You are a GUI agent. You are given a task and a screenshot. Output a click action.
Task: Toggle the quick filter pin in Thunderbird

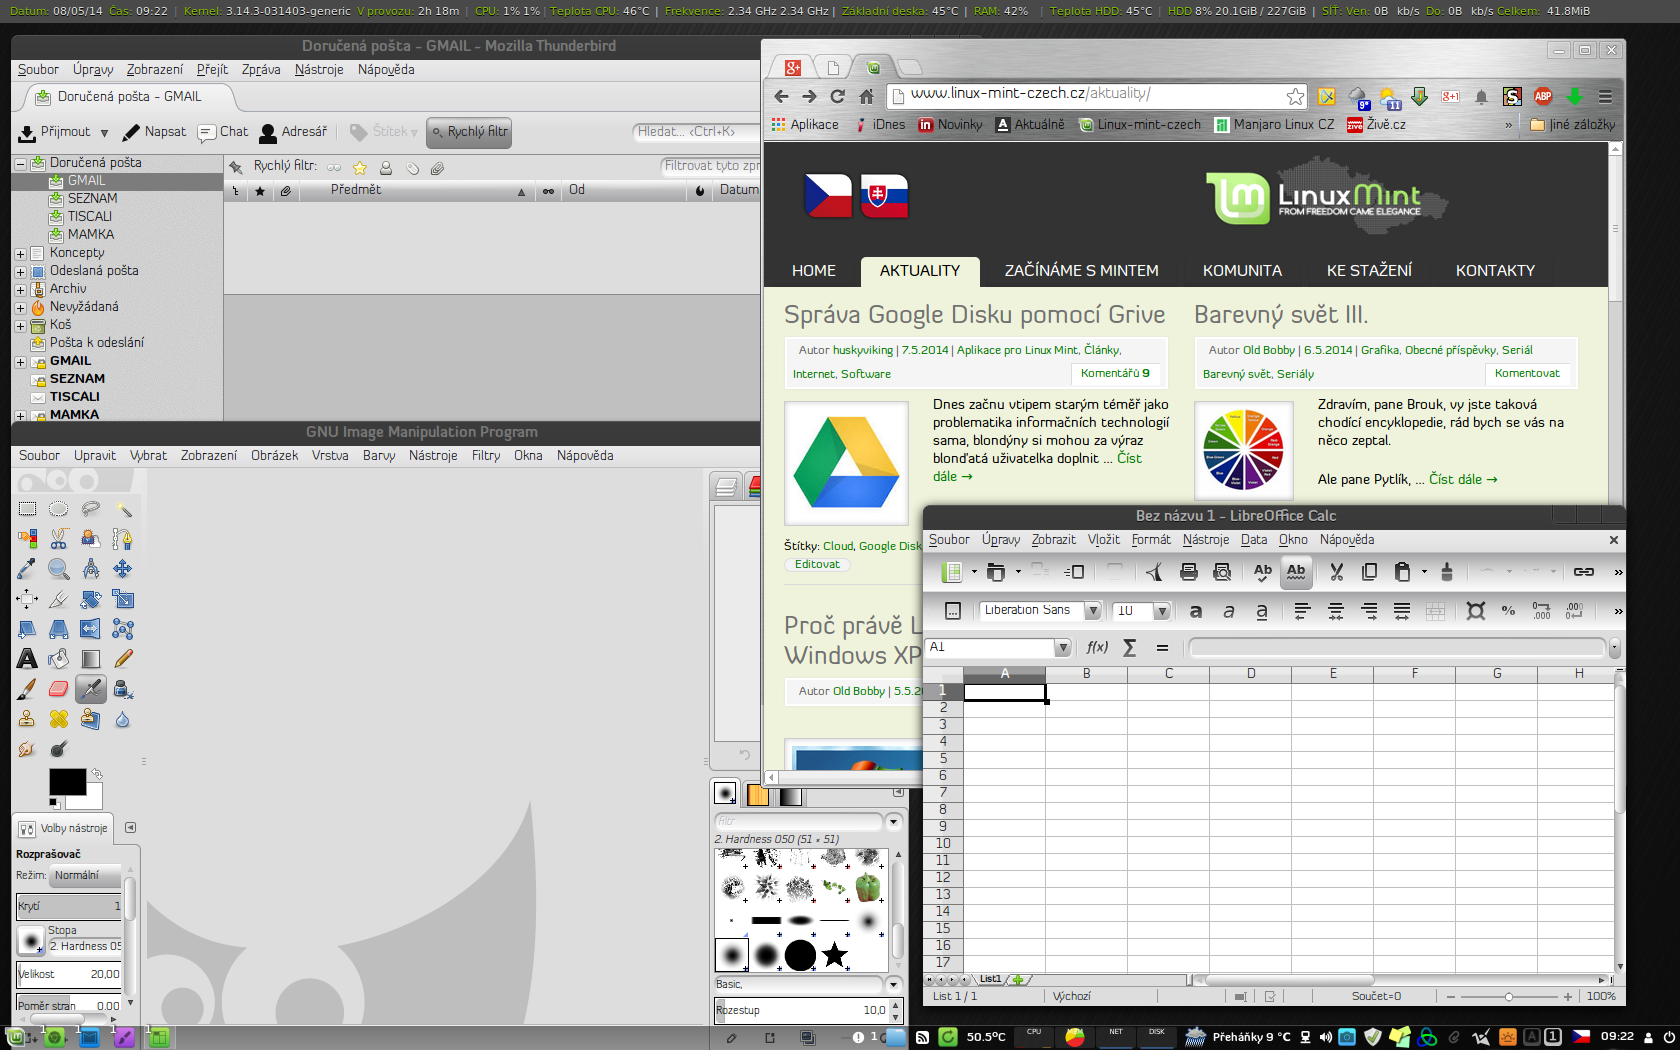(x=236, y=167)
